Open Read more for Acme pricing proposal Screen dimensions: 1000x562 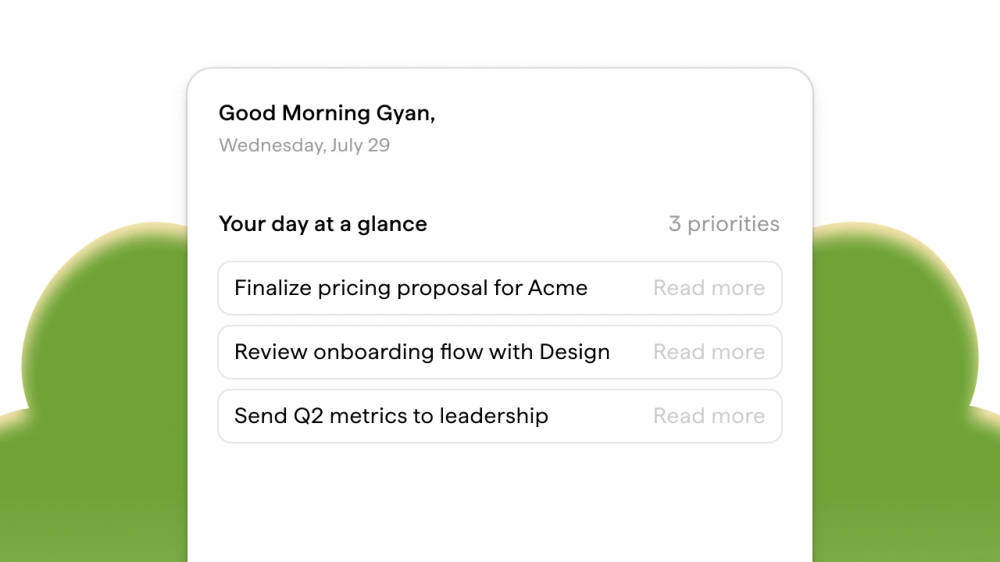[709, 288]
